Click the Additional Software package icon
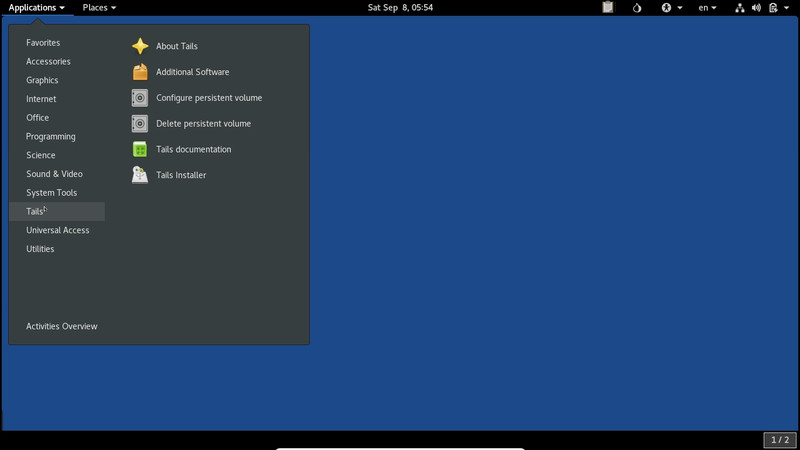Viewport: 800px width, 450px height. [140, 72]
